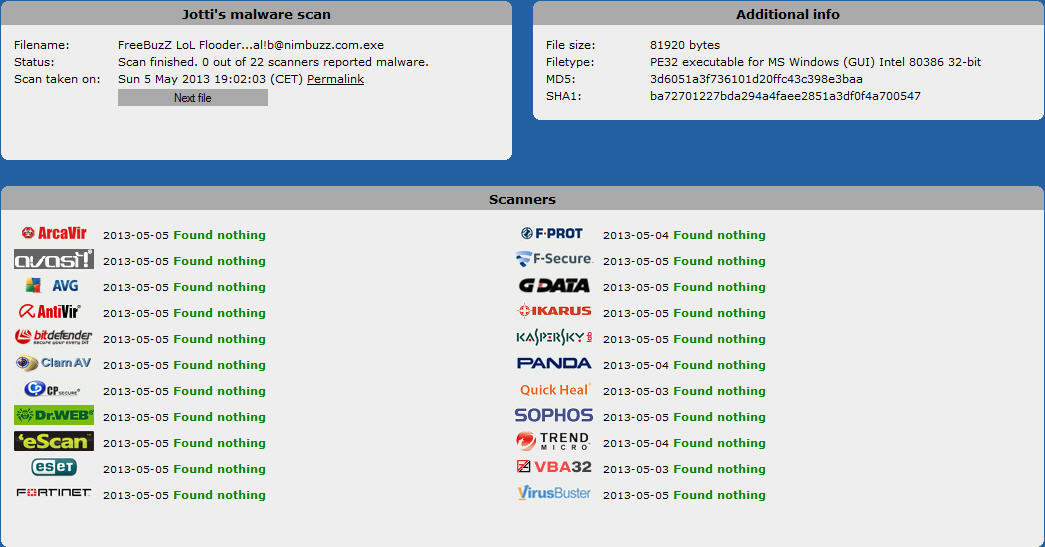Click the ESET scanner logo
1045x547 pixels.
pyautogui.click(x=54, y=467)
